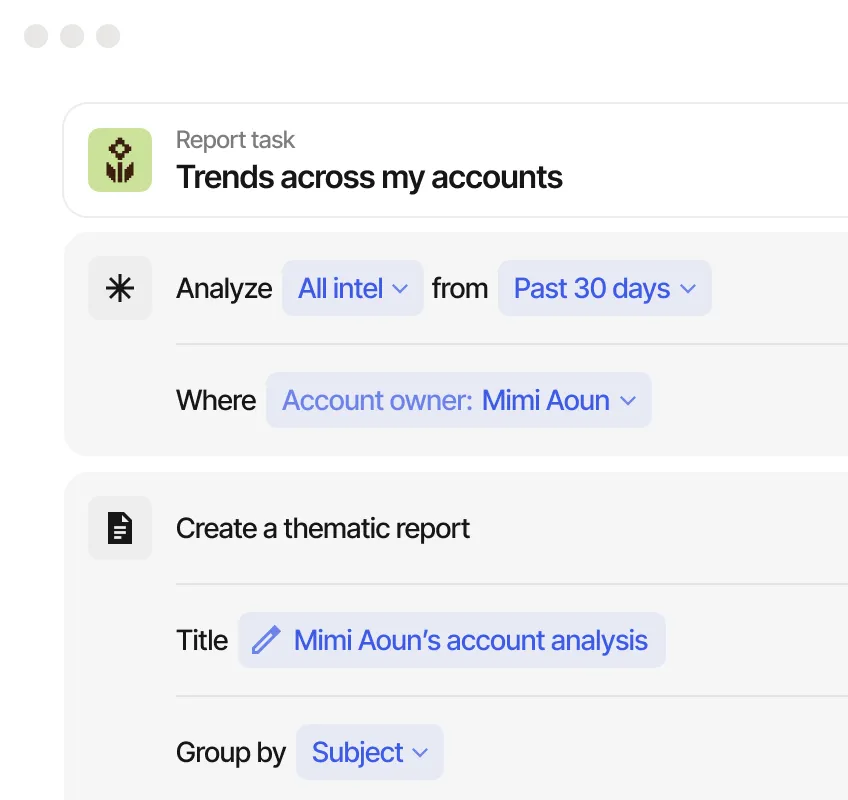The image size is (848, 800).
Task: Click the document icon on the report step
Action: click(x=120, y=528)
